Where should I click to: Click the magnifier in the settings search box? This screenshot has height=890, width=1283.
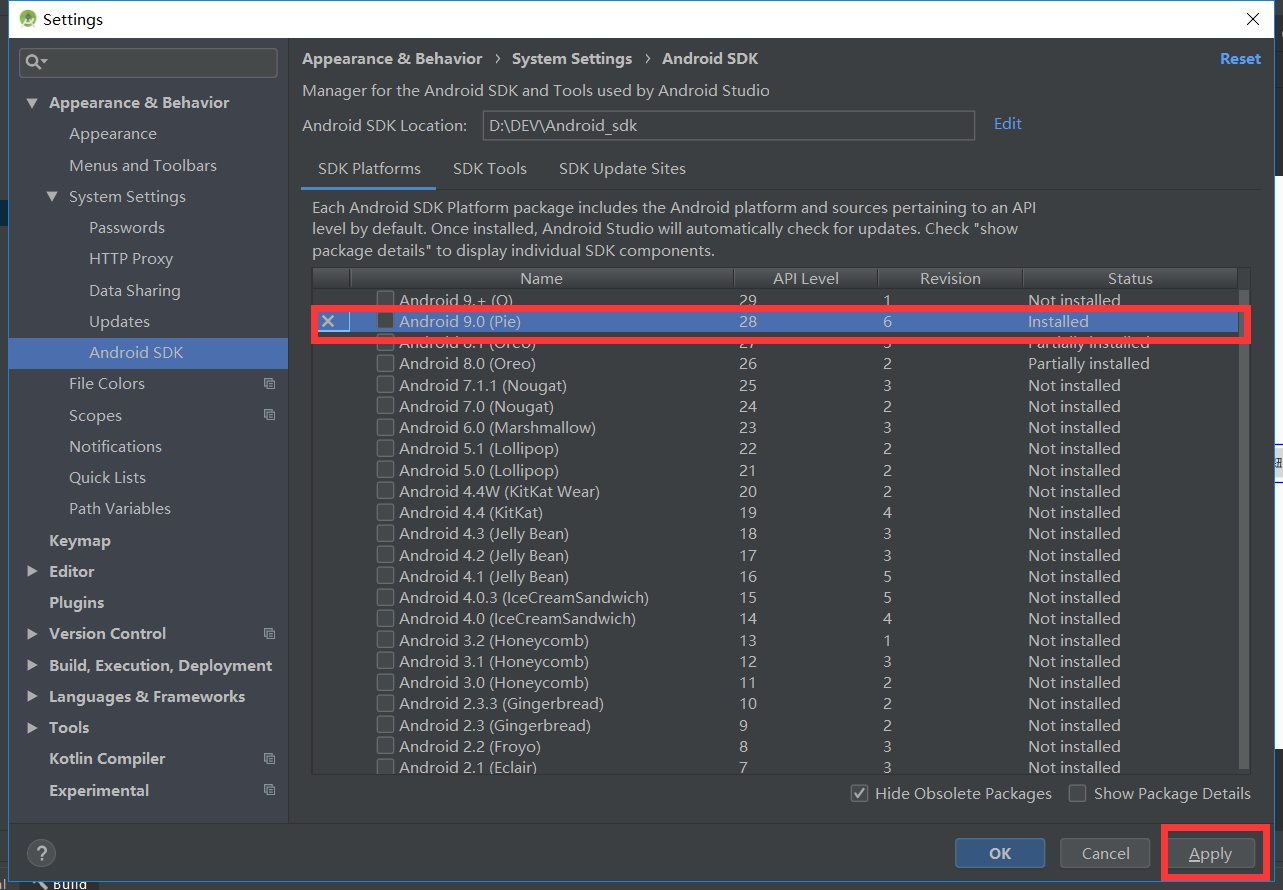(x=35, y=62)
